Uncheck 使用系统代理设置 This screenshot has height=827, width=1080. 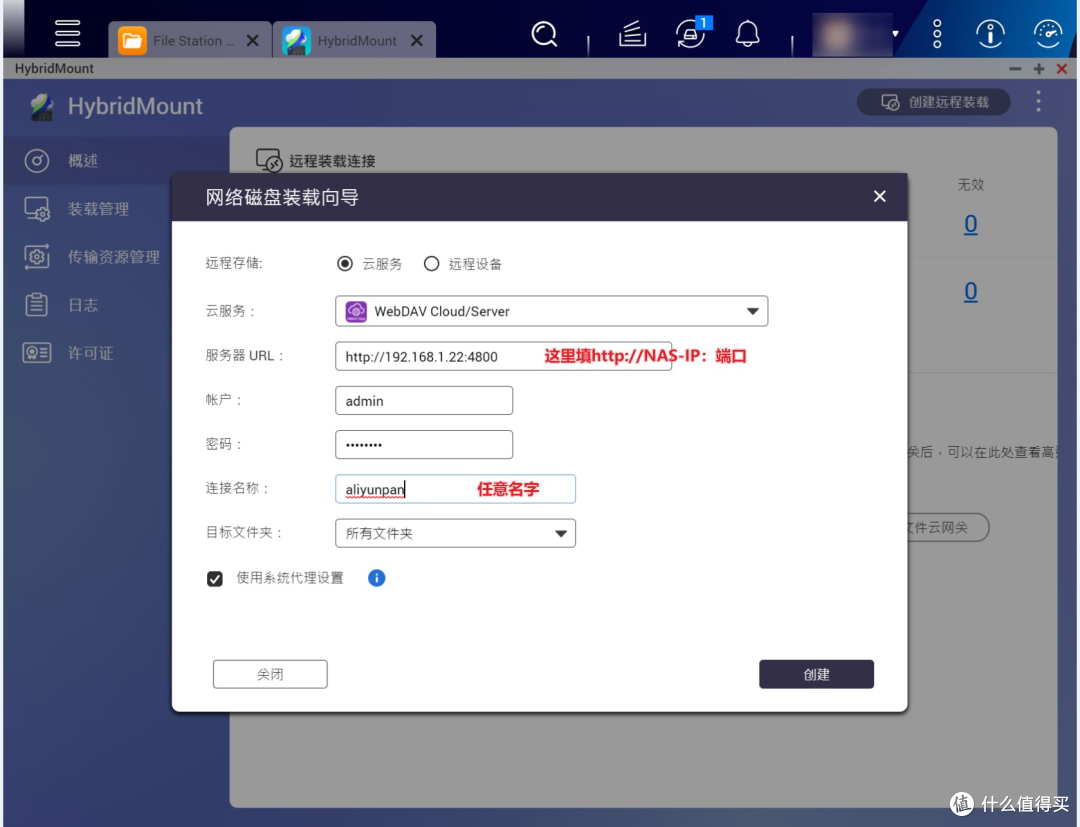click(x=215, y=577)
